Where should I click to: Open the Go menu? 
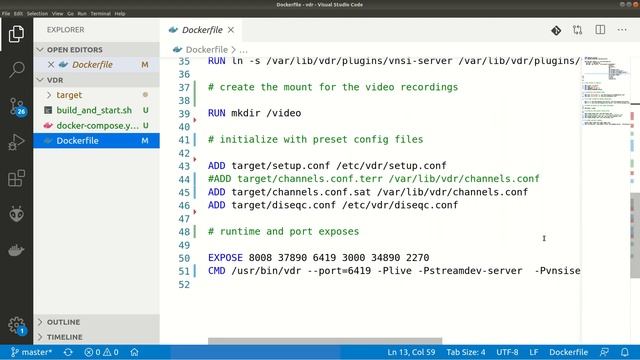[x=70, y=13]
